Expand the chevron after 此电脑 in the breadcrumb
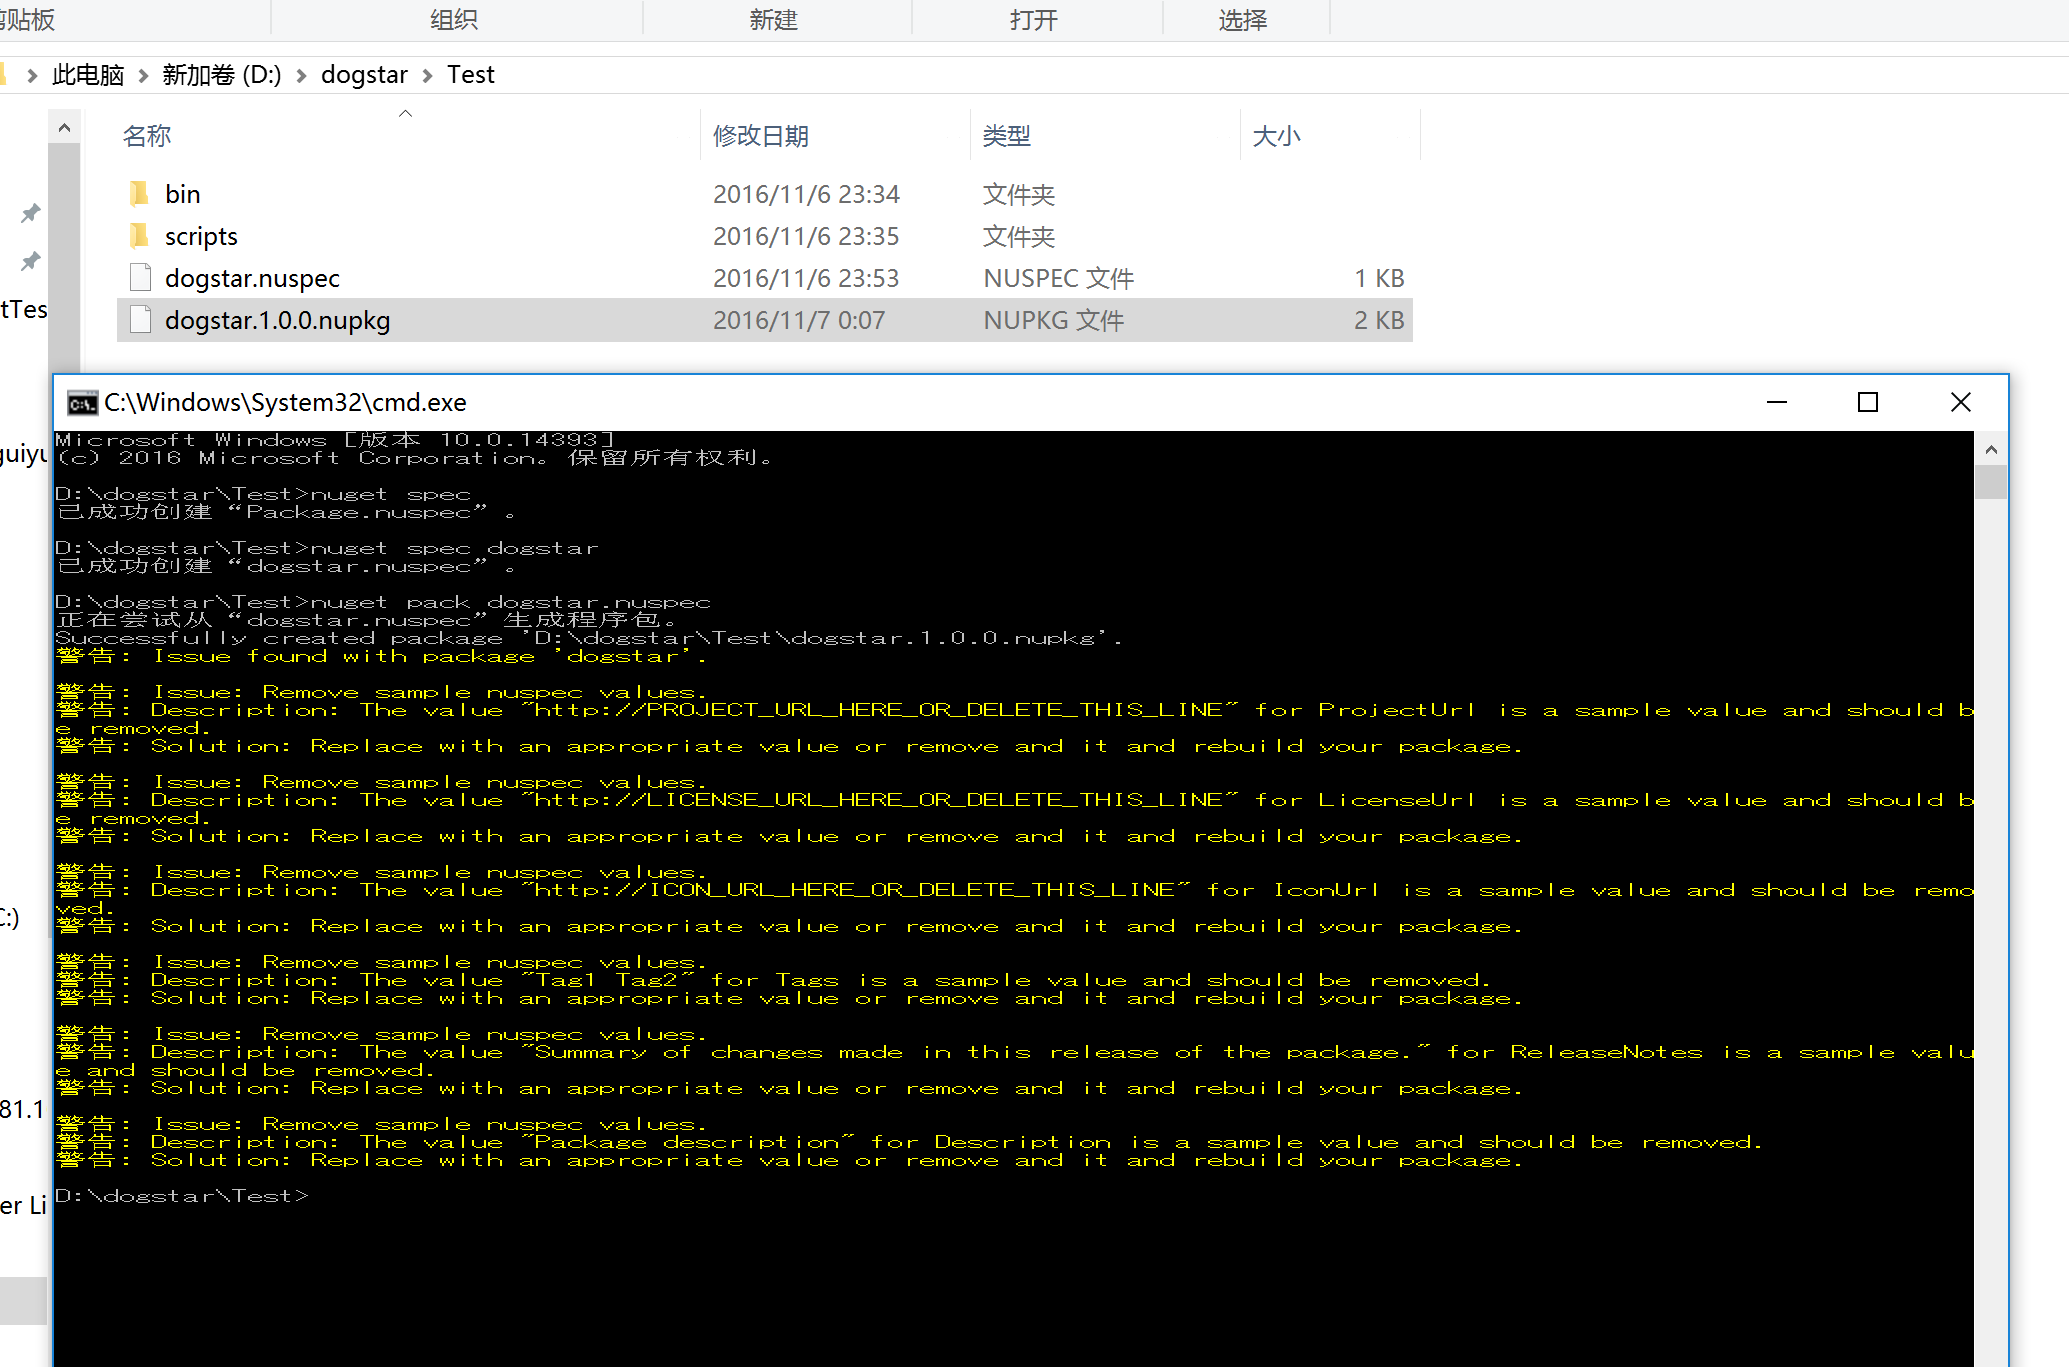The height and width of the screenshot is (1367, 2069). click(143, 75)
